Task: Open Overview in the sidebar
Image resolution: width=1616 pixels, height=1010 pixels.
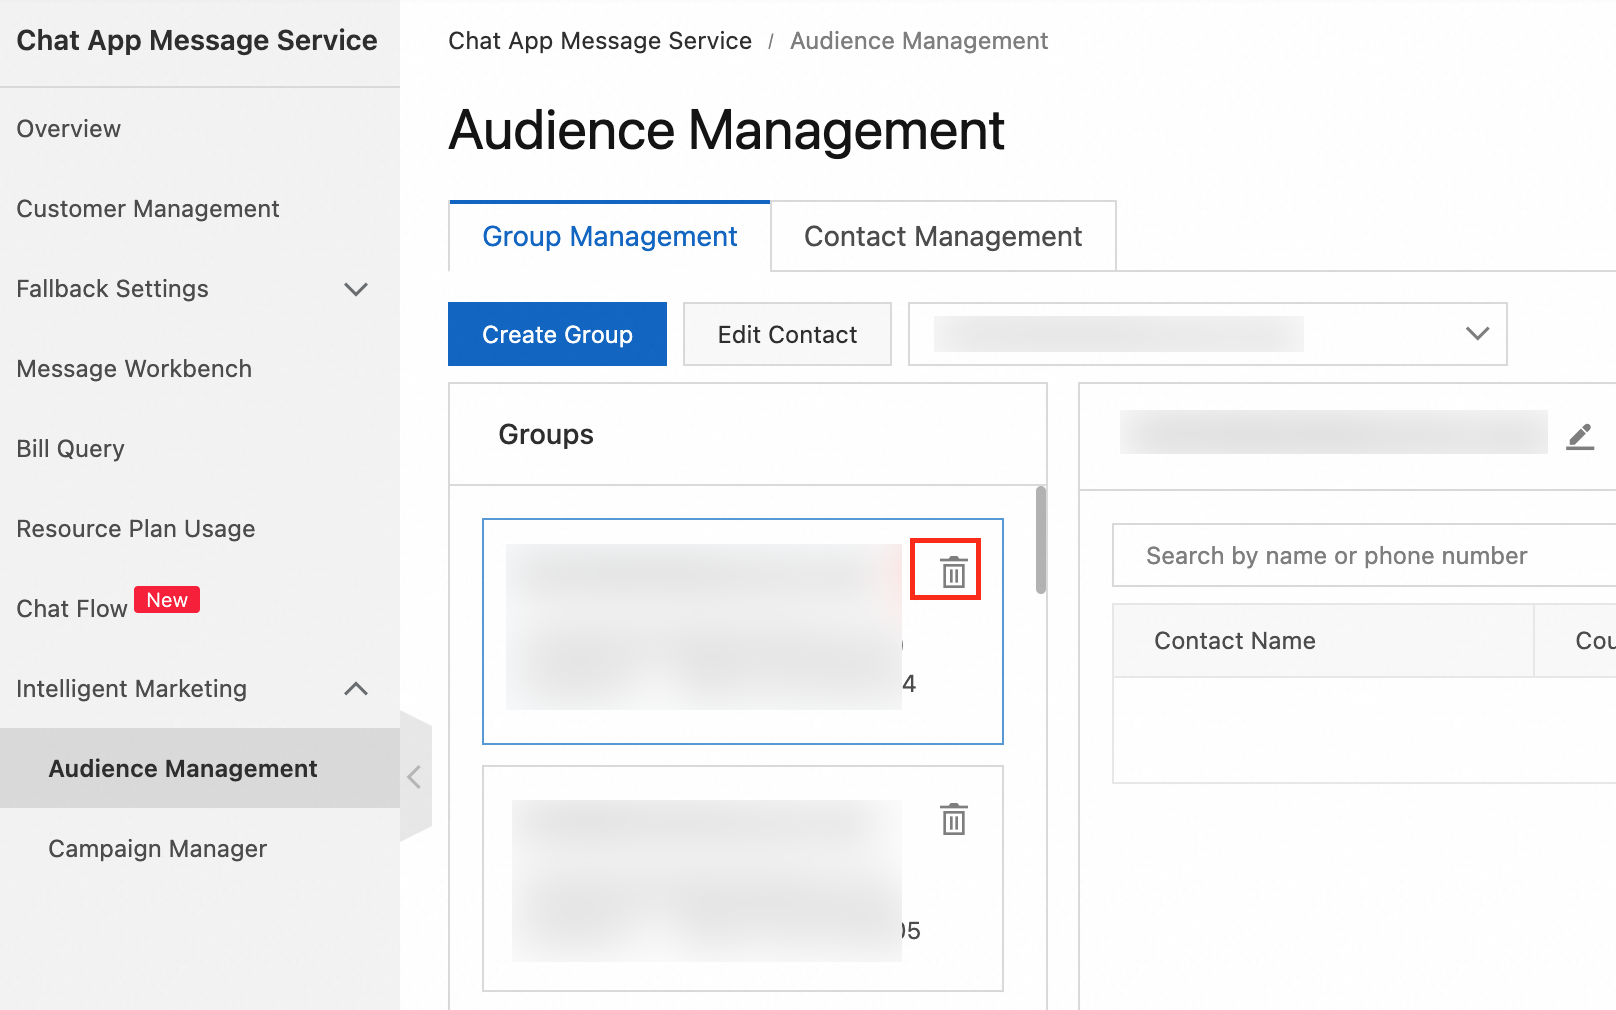Action: (x=69, y=129)
